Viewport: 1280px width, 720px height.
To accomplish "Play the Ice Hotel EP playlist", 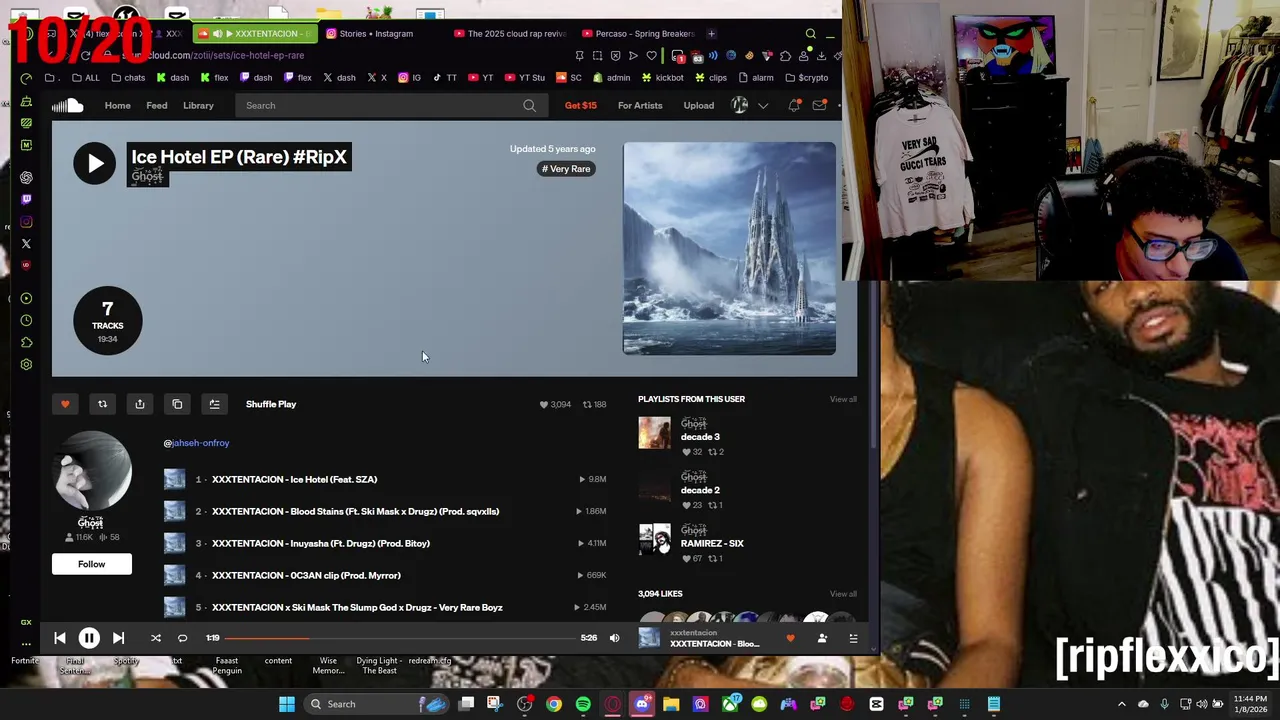I will coord(94,163).
